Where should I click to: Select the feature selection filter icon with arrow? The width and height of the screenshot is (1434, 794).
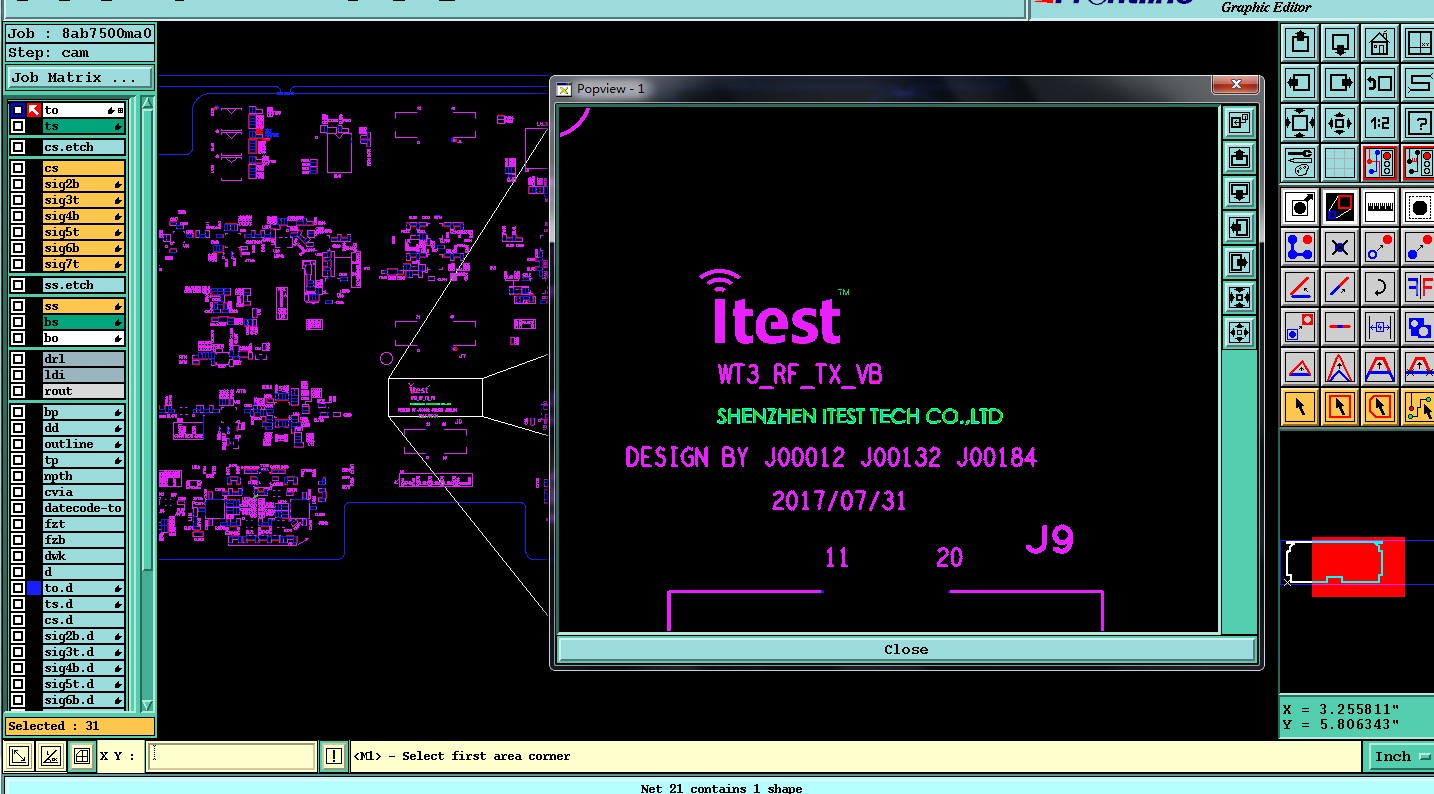click(1300, 207)
